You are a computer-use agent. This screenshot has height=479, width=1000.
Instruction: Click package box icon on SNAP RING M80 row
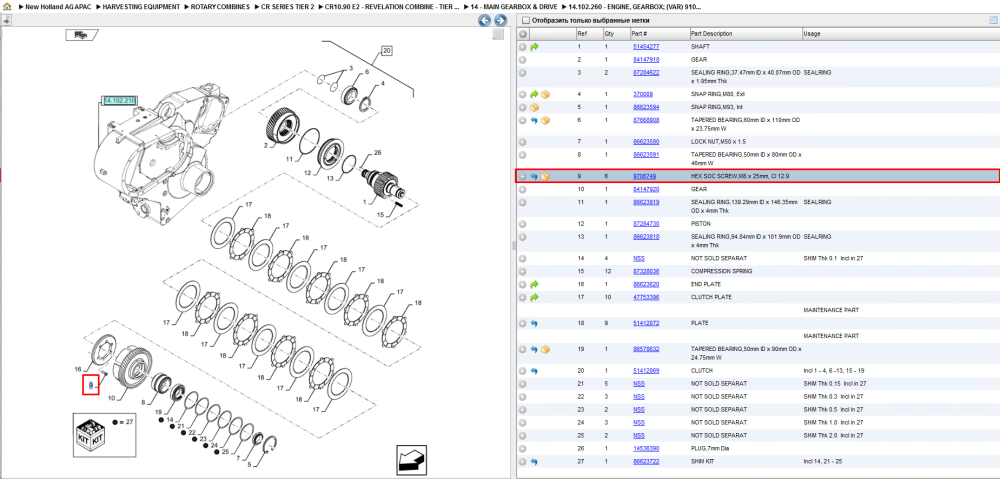coord(545,94)
